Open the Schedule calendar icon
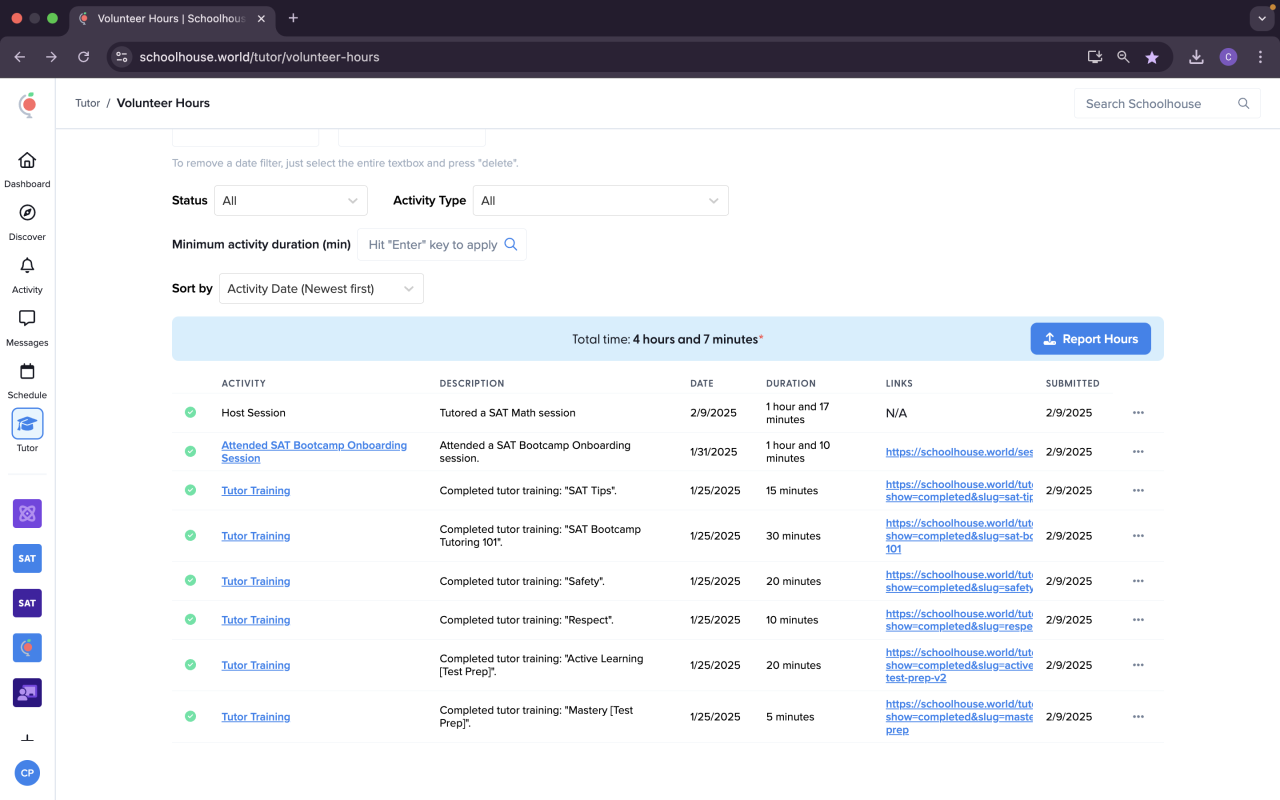Viewport: 1280px width, 800px height. pos(27,372)
